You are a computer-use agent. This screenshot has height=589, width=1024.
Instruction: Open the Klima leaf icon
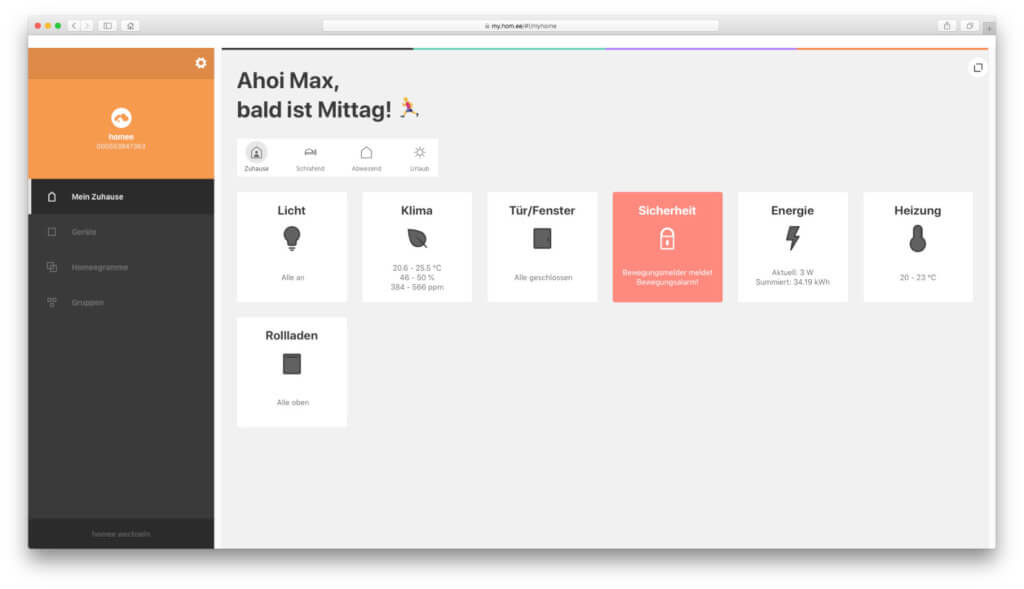point(417,240)
